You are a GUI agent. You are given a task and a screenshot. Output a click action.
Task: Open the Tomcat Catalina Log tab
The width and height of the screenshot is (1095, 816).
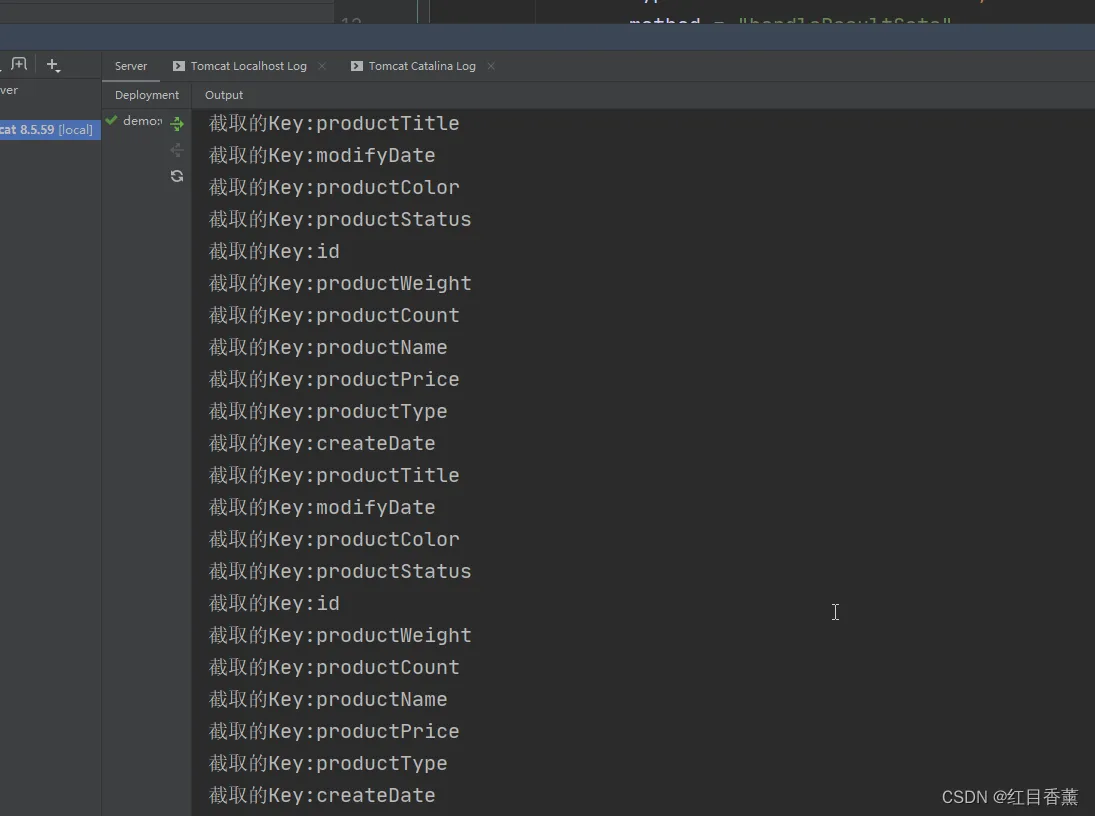click(x=422, y=66)
